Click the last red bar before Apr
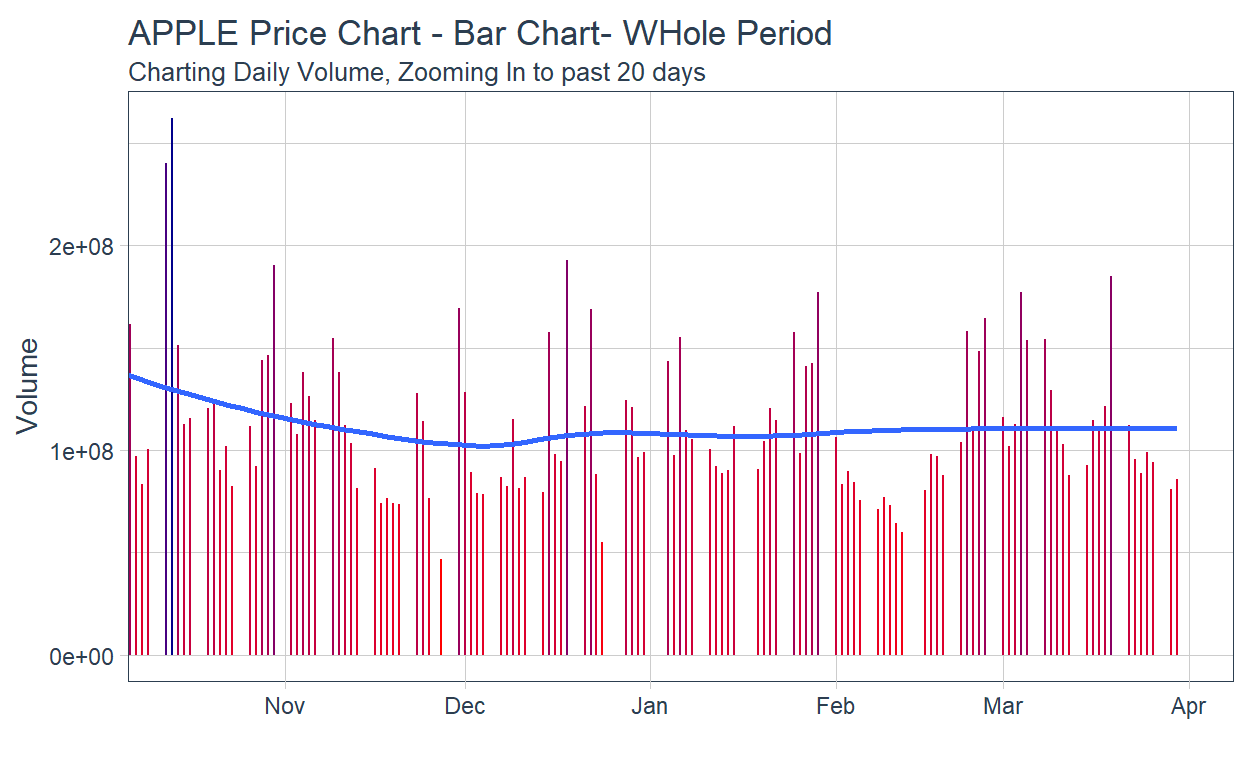This screenshot has width=1248, height=768. click(x=1177, y=570)
